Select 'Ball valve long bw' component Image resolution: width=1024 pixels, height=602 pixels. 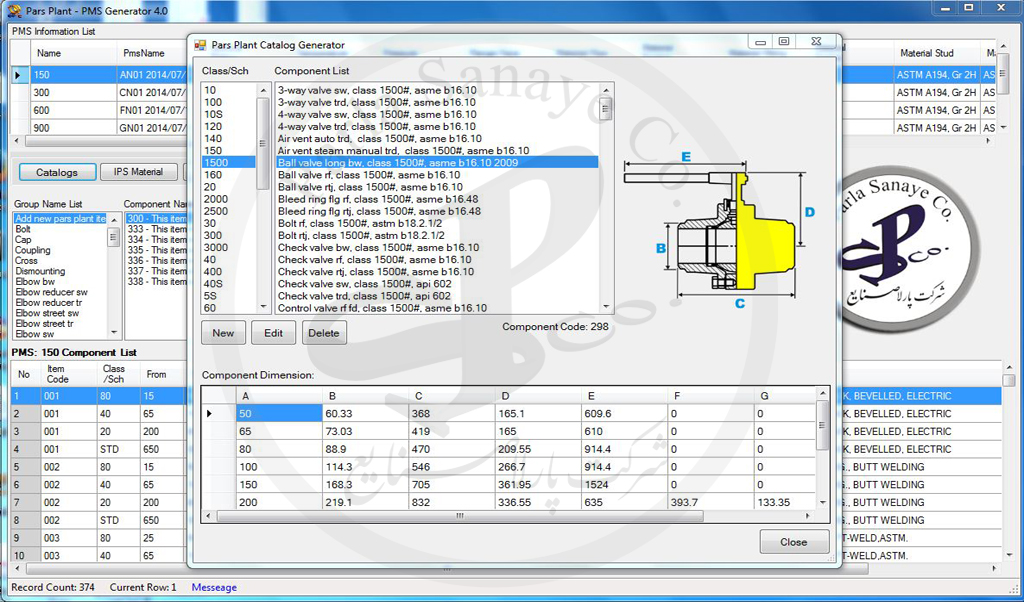[437, 163]
